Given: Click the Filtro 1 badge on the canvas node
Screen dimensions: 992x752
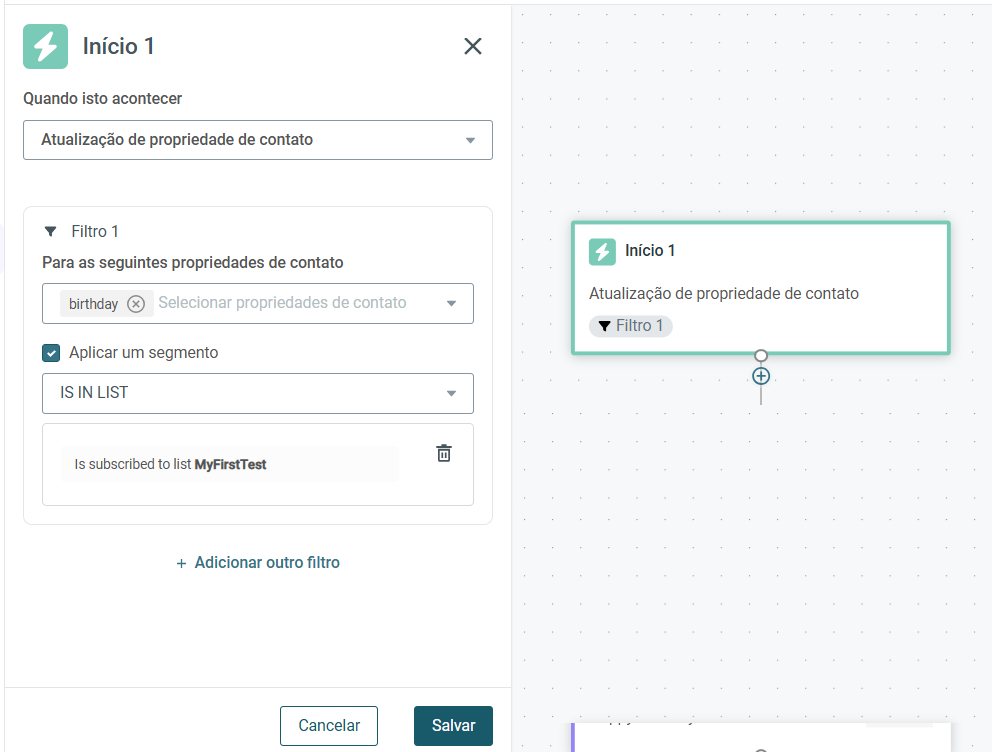Looking at the screenshot, I should coord(630,326).
